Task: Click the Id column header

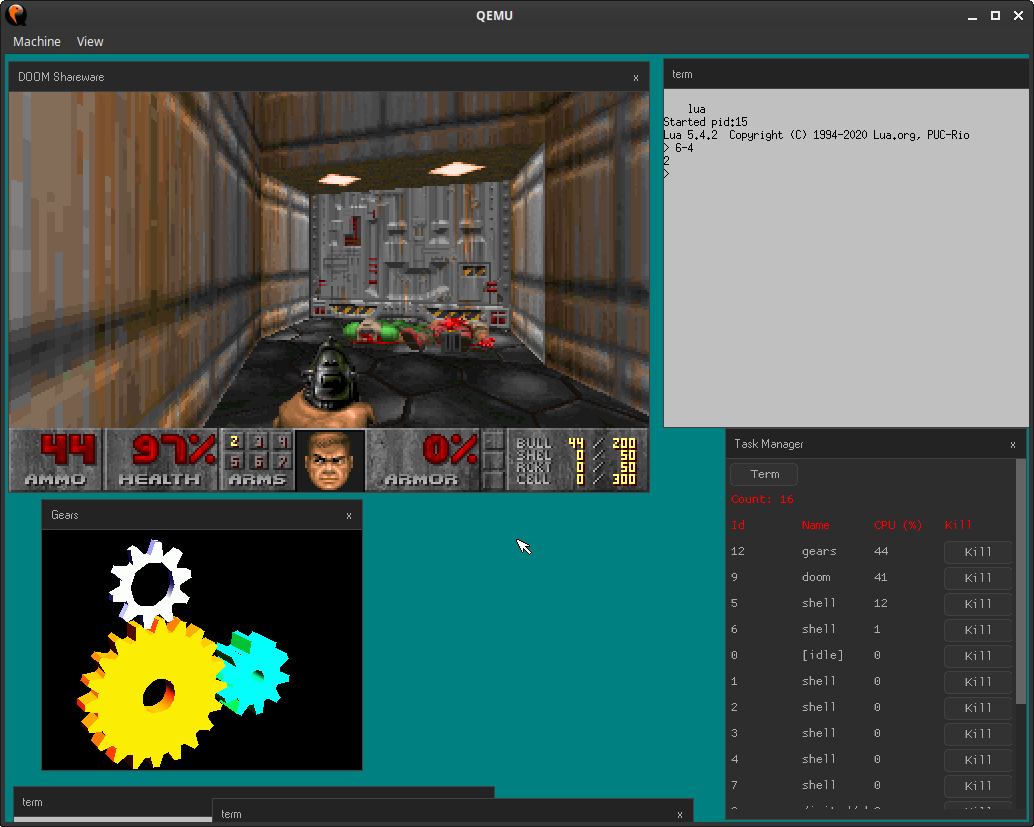Action: pos(738,525)
